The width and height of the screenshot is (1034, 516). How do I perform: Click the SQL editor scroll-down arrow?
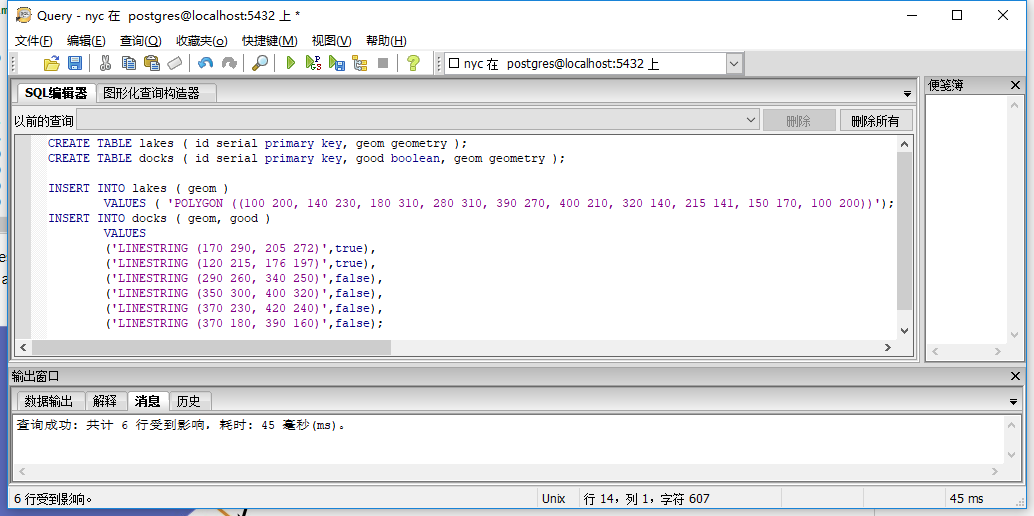[904, 331]
